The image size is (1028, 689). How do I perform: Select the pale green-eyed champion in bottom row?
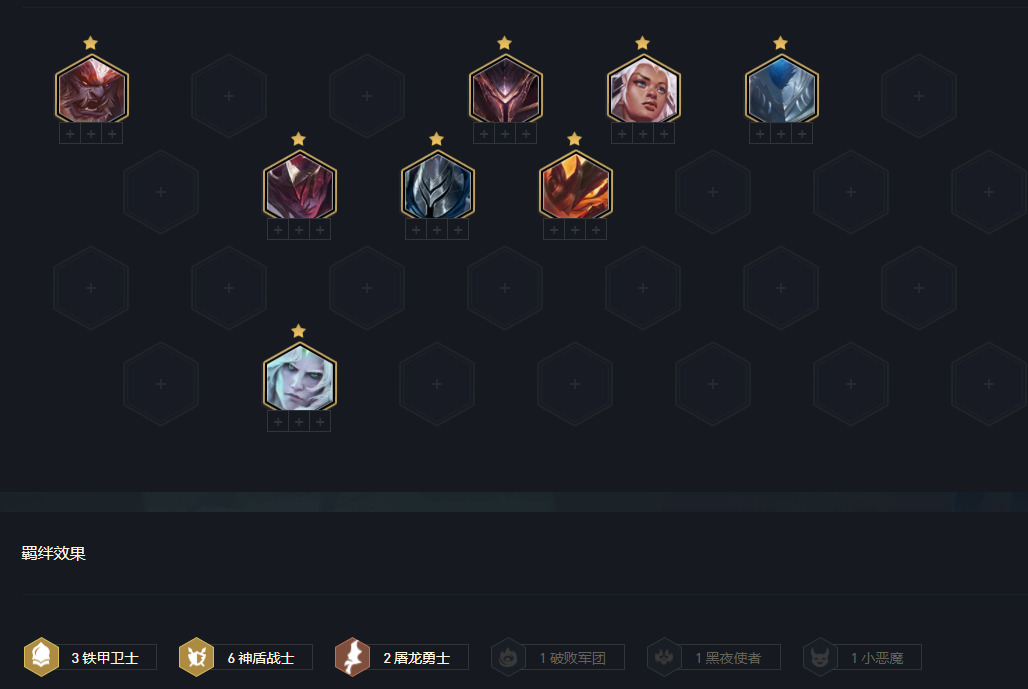click(x=300, y=378)
